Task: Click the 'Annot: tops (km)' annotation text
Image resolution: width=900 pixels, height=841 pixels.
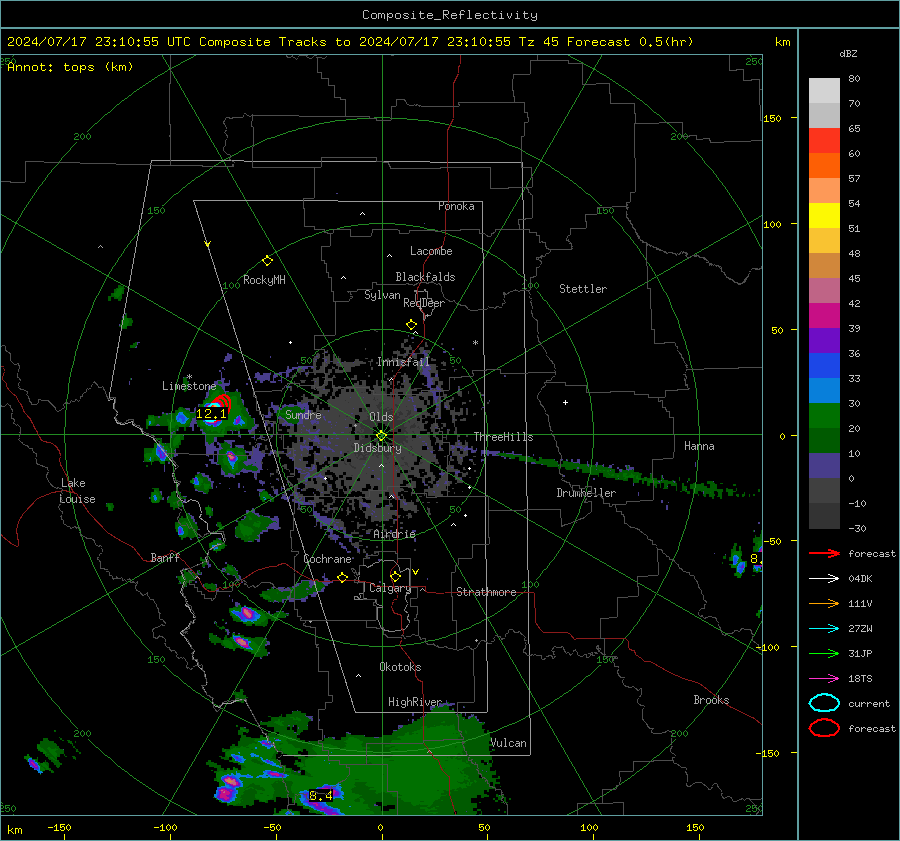Action: tap(70, 67)
